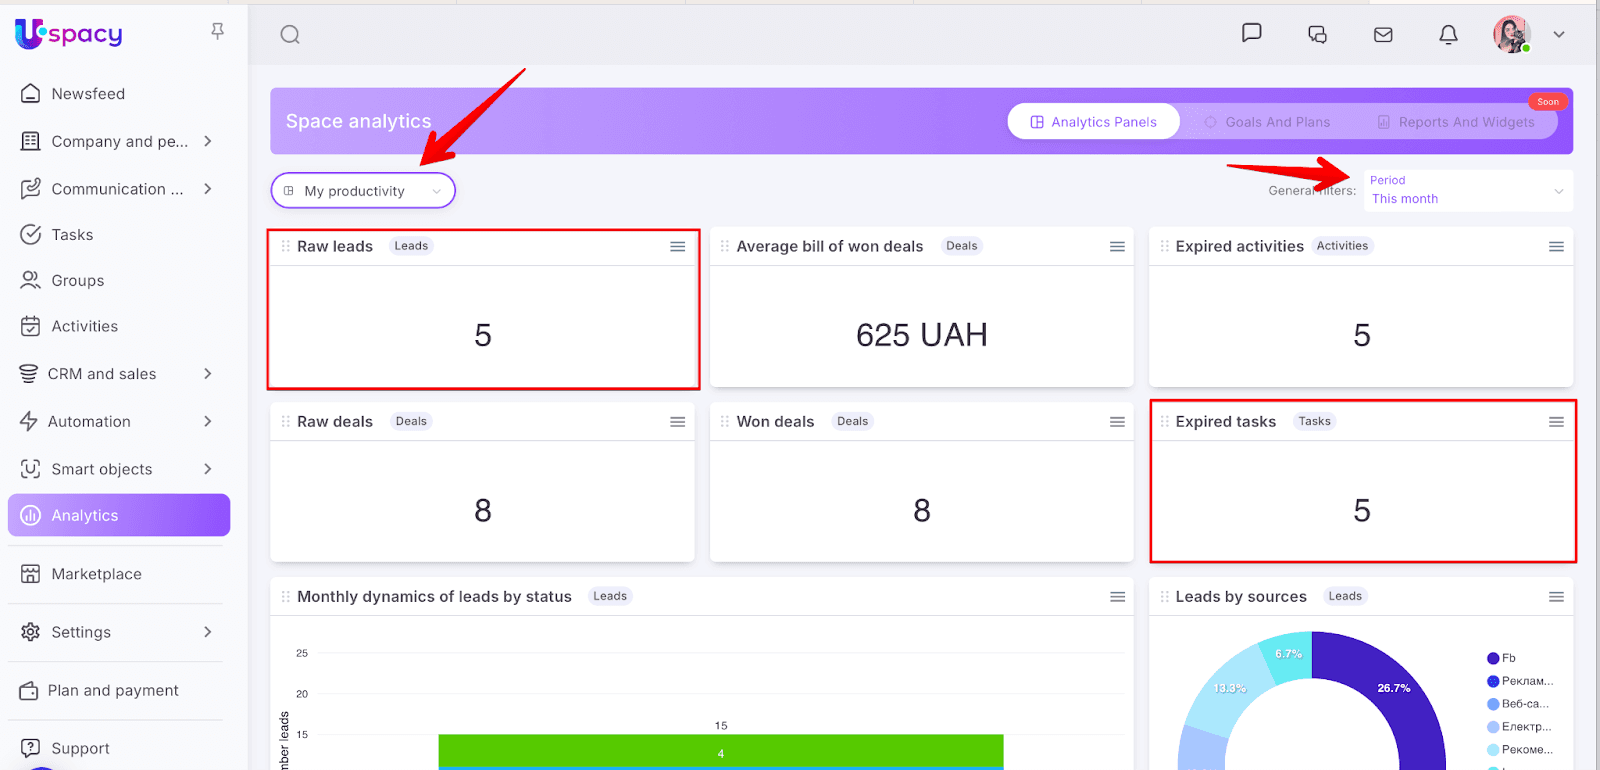This screenshot has height=770, width=1600.
Task: Click the Marketplace store icon
Action: pyautogui.click(x=31, y=574)
